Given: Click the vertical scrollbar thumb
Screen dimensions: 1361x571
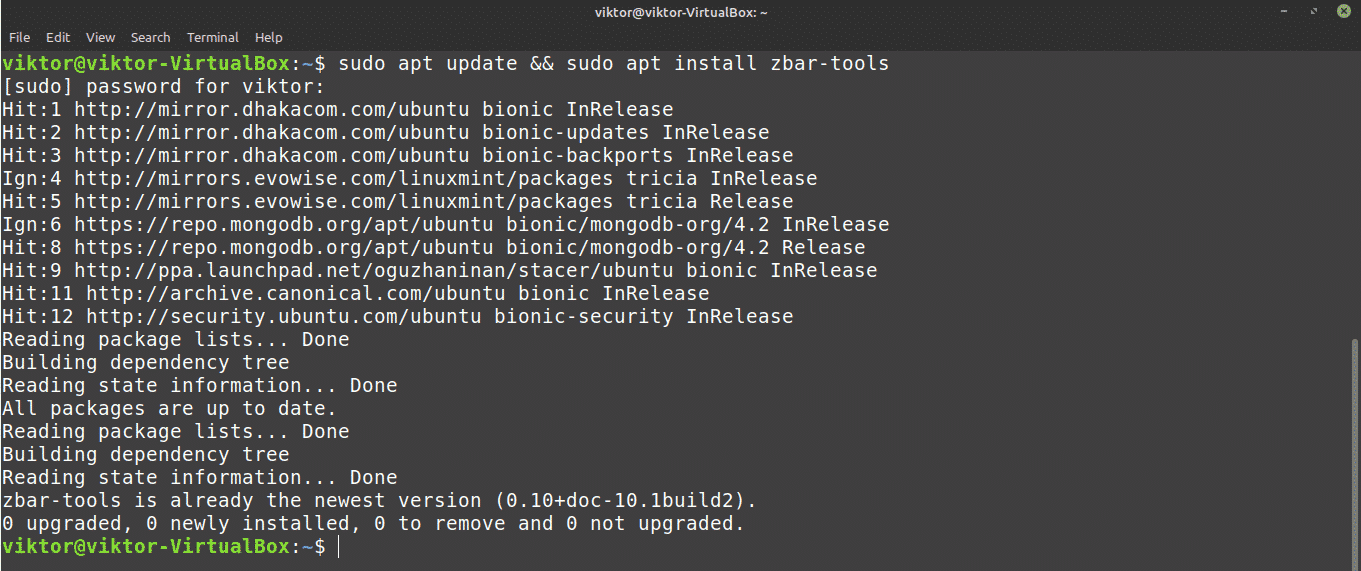Looking at the screenshot, I should (1355, 450).
